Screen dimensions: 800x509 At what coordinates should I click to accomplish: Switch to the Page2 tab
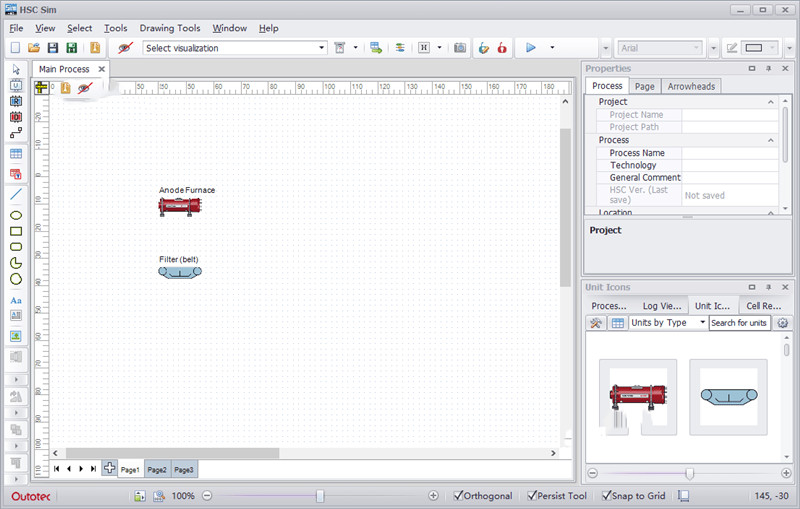click(157, 470)
